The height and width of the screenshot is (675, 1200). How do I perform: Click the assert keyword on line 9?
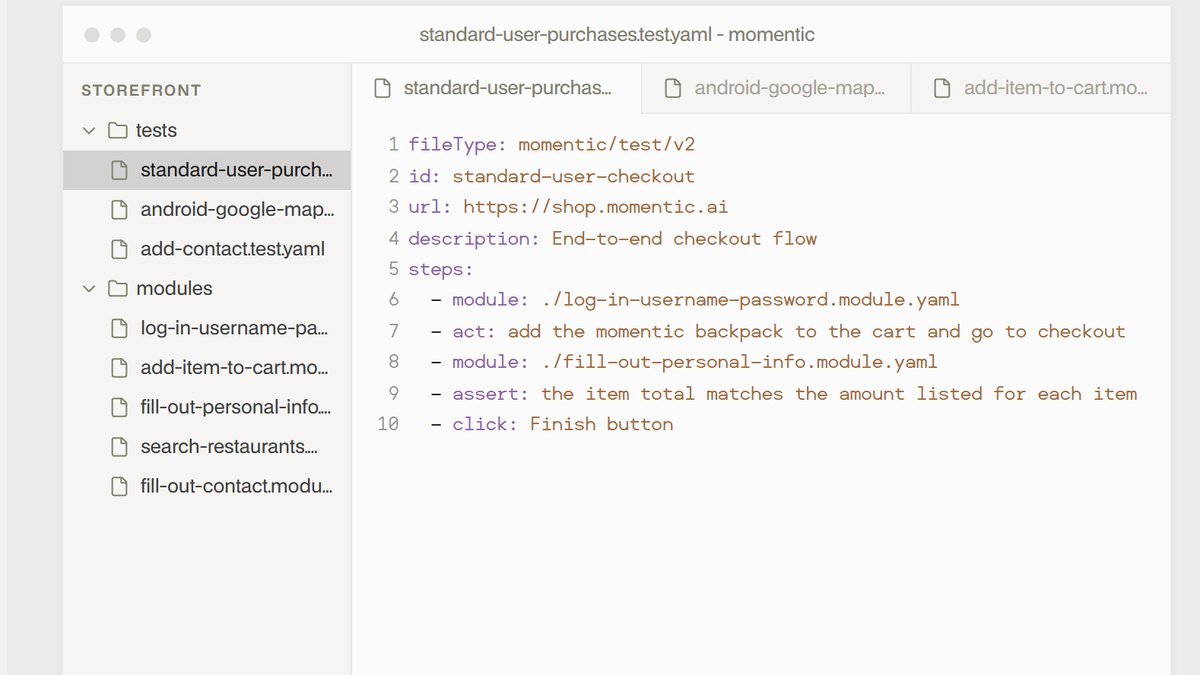[x=491, y=393]
